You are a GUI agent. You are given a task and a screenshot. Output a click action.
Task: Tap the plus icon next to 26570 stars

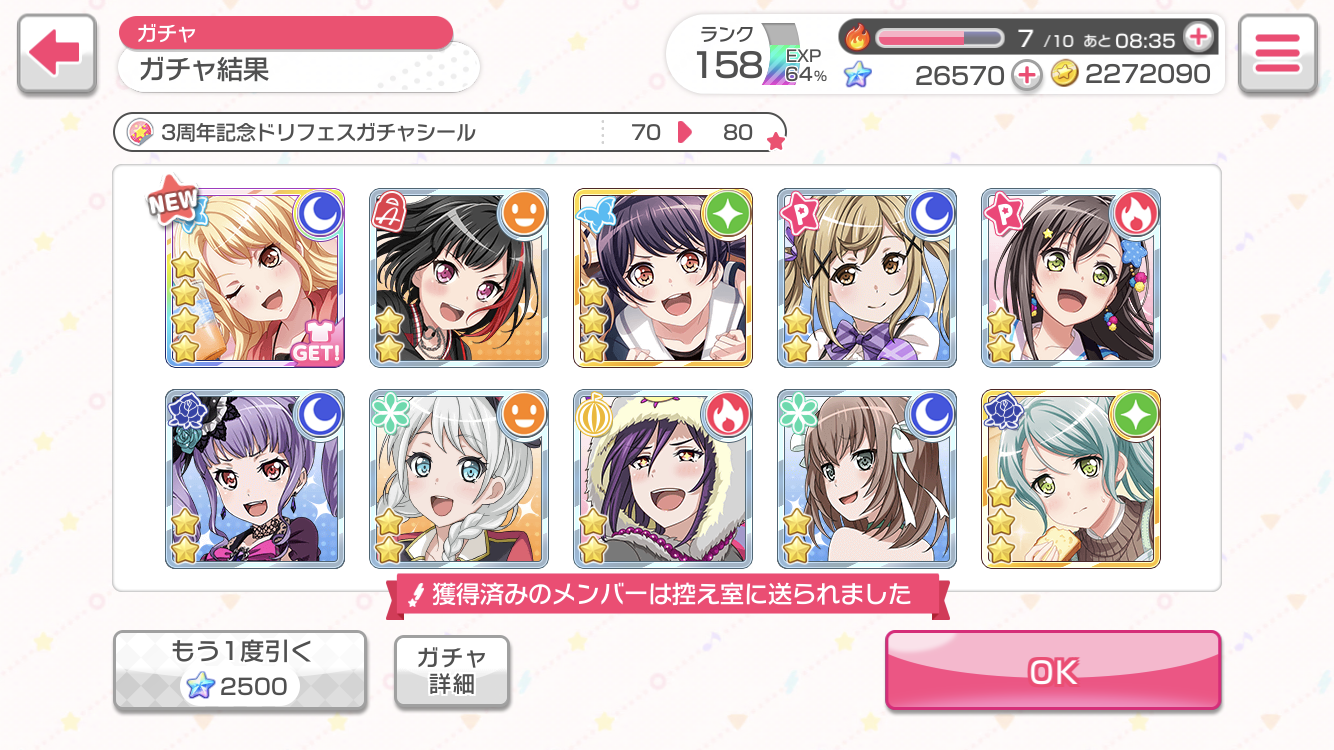[x=1026, y=74]
